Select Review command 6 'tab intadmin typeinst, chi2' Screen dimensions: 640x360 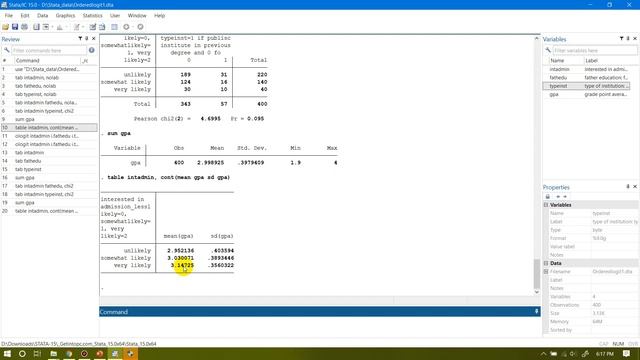49,111
